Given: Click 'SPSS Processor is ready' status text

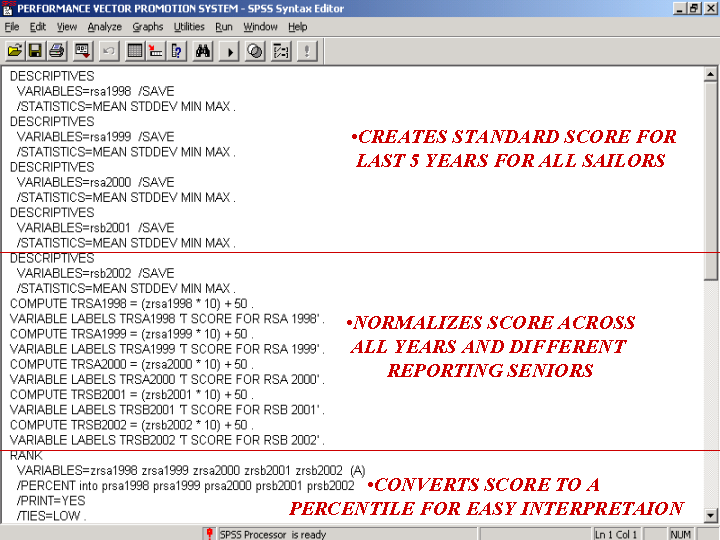Looking at the screenshot, I should [273, 534].
